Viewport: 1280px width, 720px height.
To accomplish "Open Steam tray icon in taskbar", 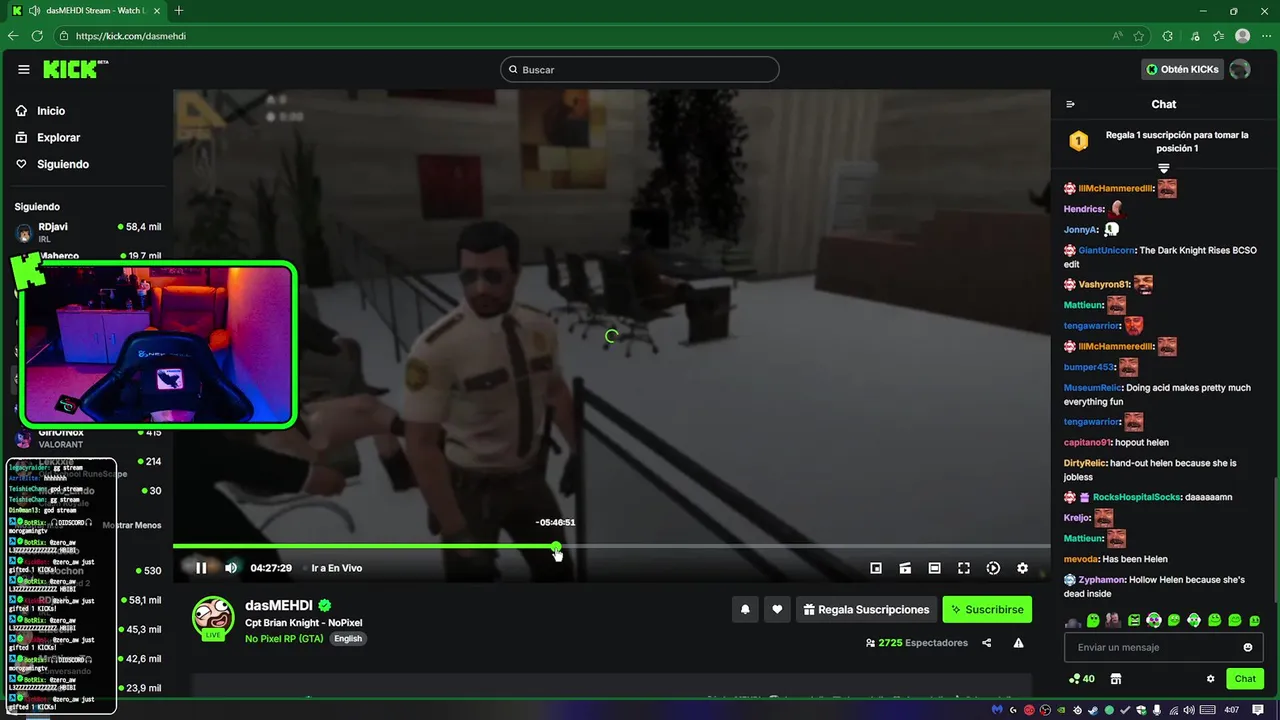I will [1093, 710].
